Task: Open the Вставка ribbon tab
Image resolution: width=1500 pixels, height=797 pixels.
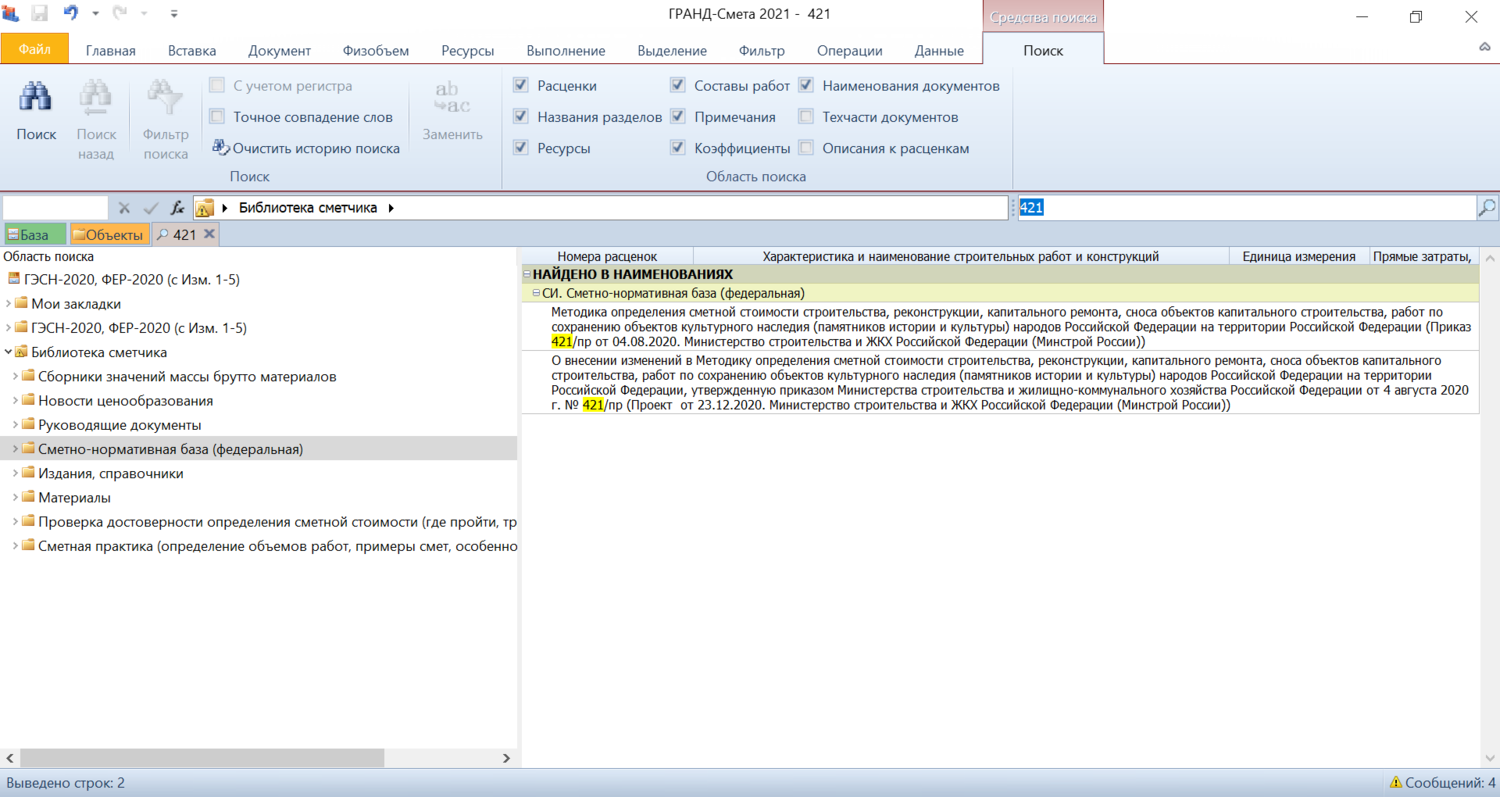Action: pos(192,51)
